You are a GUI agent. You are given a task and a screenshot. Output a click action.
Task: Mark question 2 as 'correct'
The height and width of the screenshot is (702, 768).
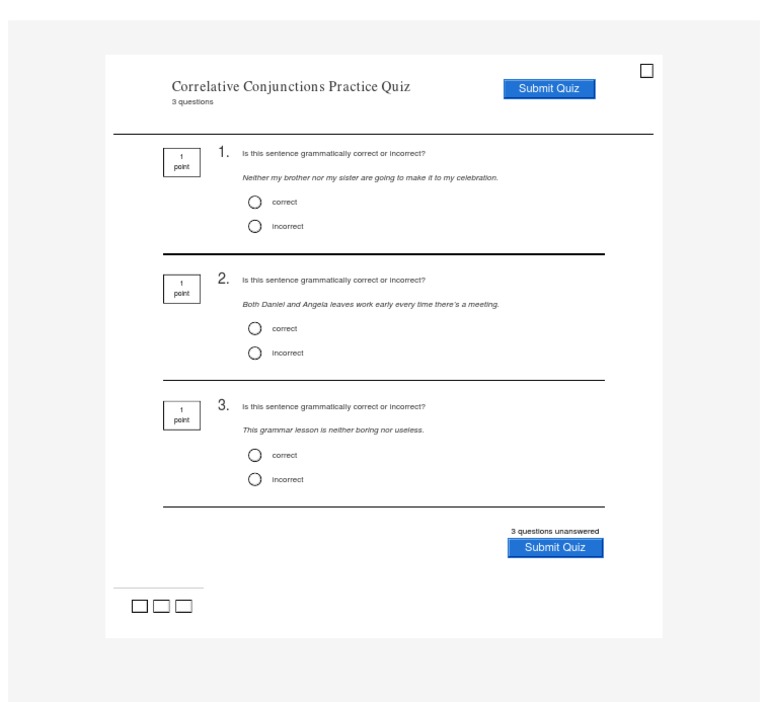(x=255, y=329)
